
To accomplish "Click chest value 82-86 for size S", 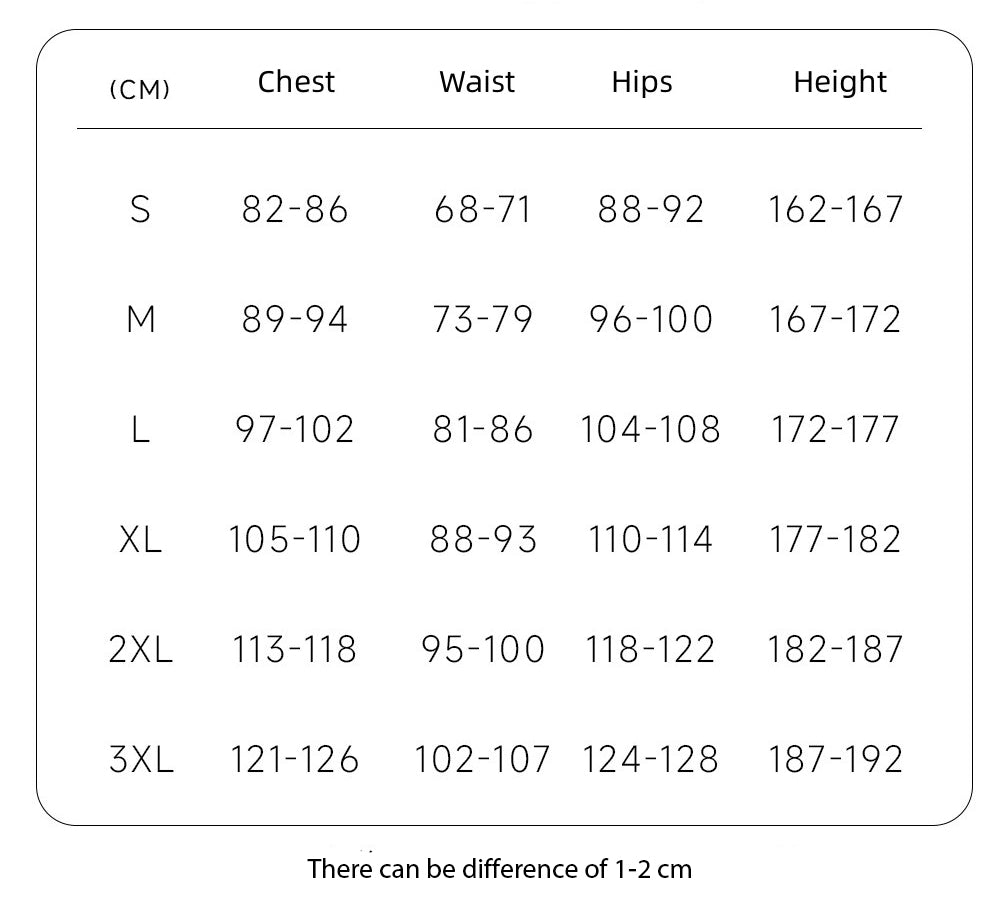I will coord(295,209).
